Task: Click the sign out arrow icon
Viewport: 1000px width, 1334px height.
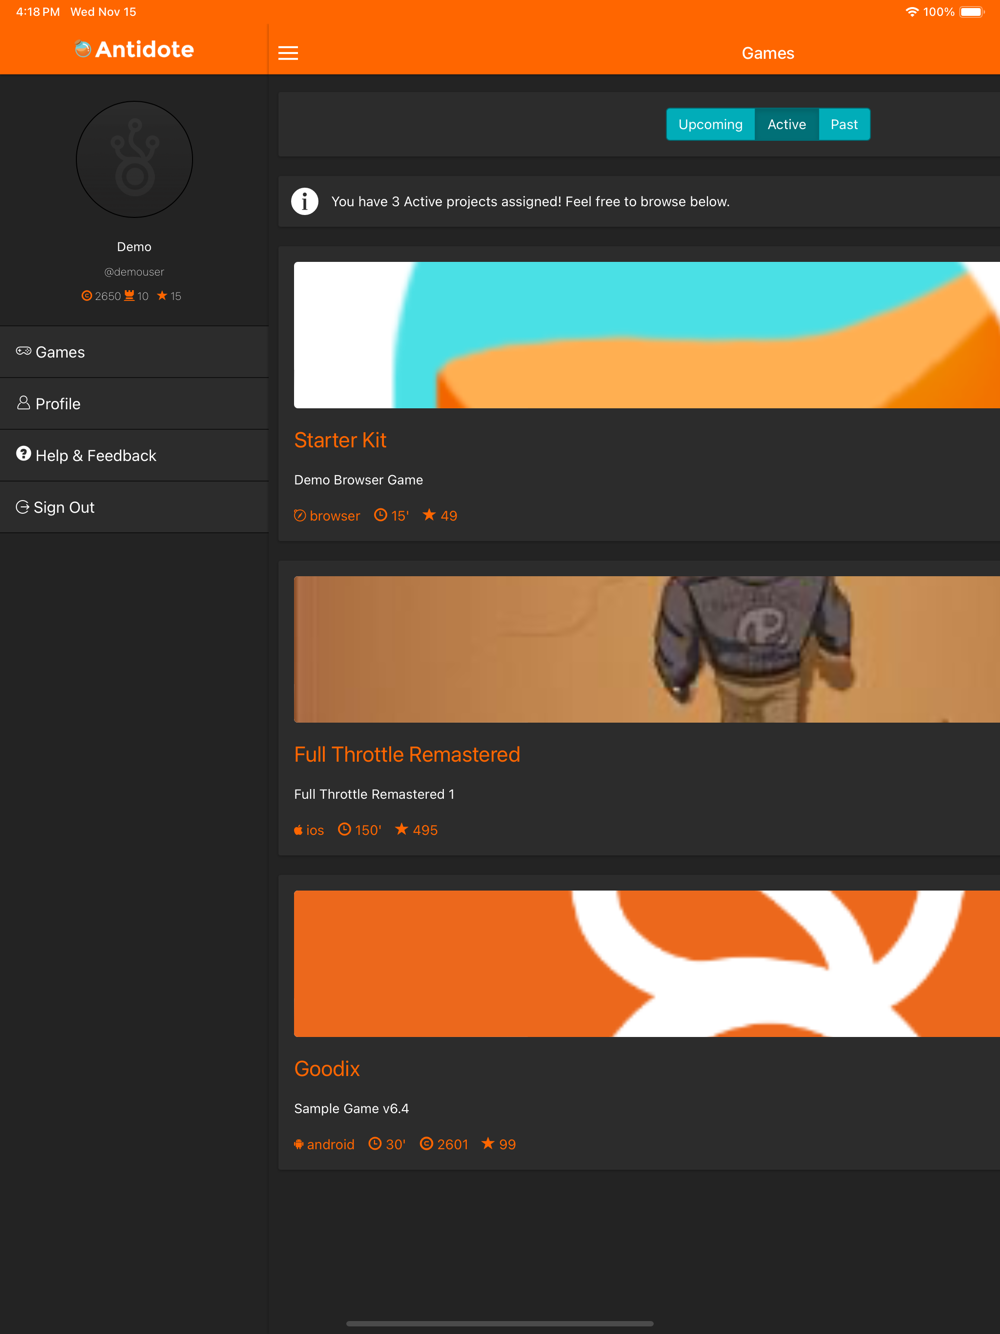Action: [x=22, y=507]
